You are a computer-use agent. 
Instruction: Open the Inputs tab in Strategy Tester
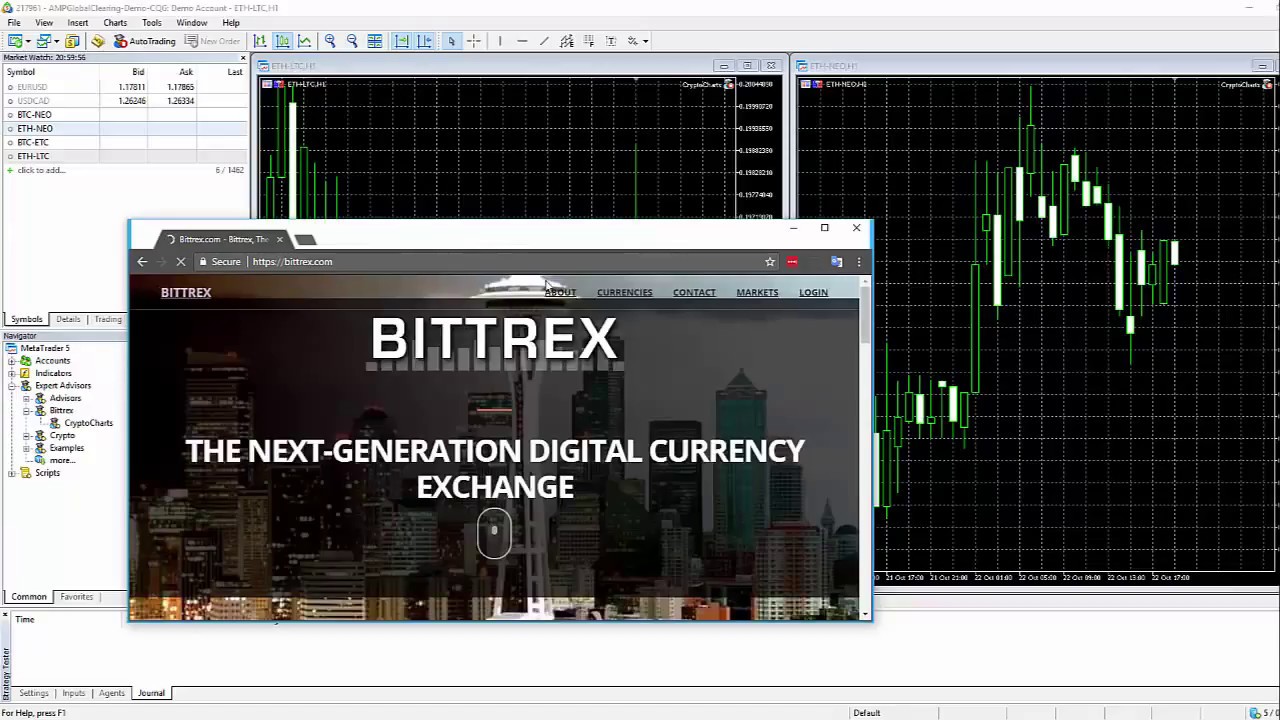[x=73, y=693]
